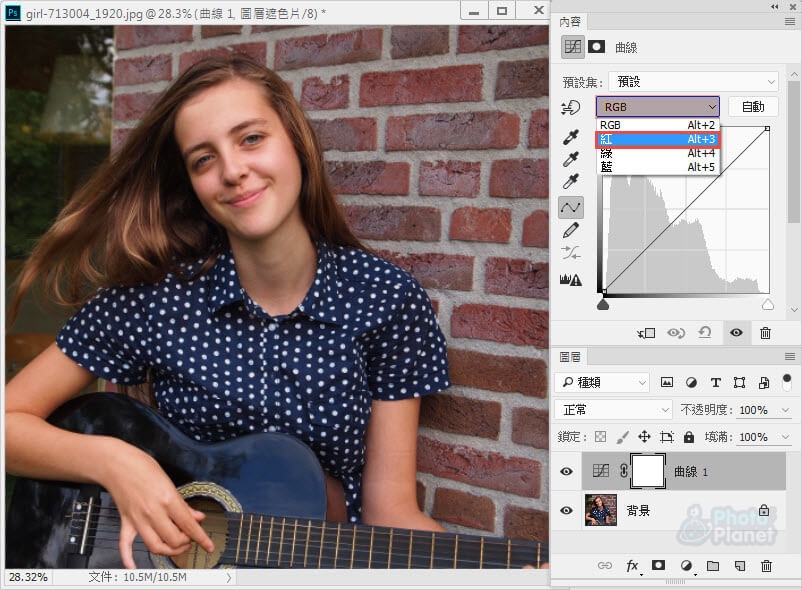Choose 藍 channel from dropdown list
Screen dimensions: 802x590
pyautogui.click(x=658, y=167)
